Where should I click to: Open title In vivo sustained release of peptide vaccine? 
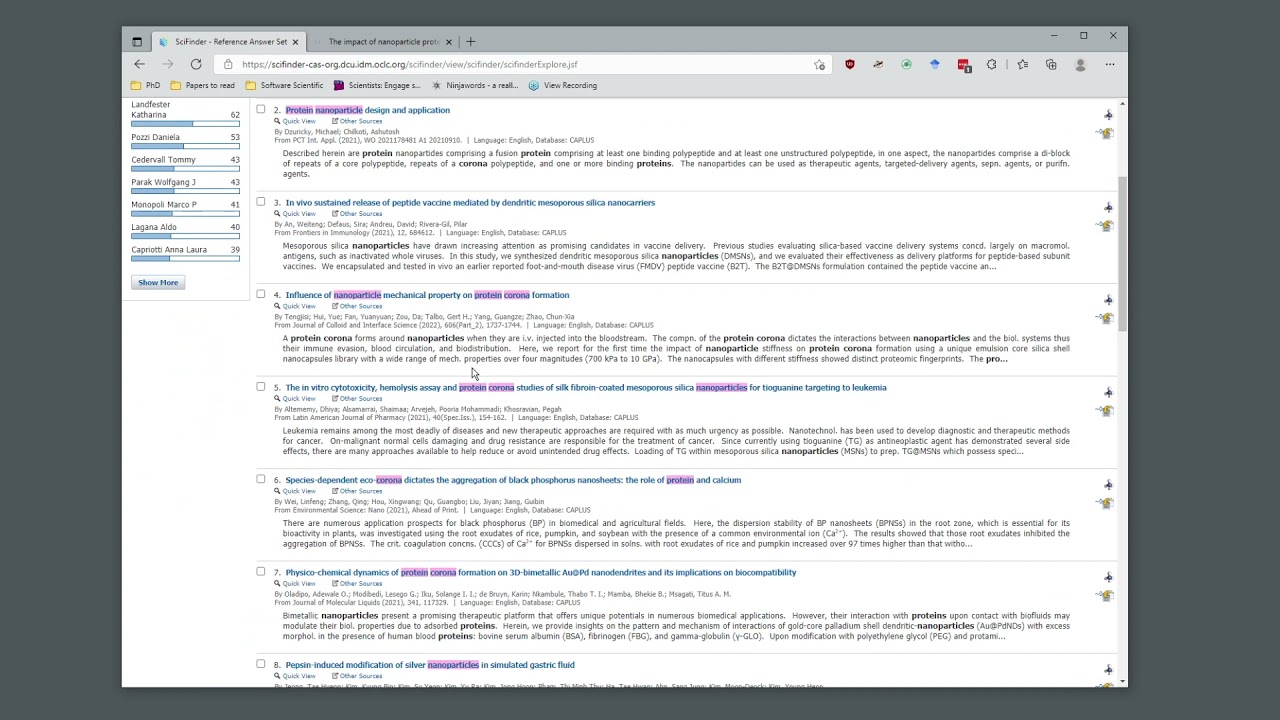coord(470,203)
